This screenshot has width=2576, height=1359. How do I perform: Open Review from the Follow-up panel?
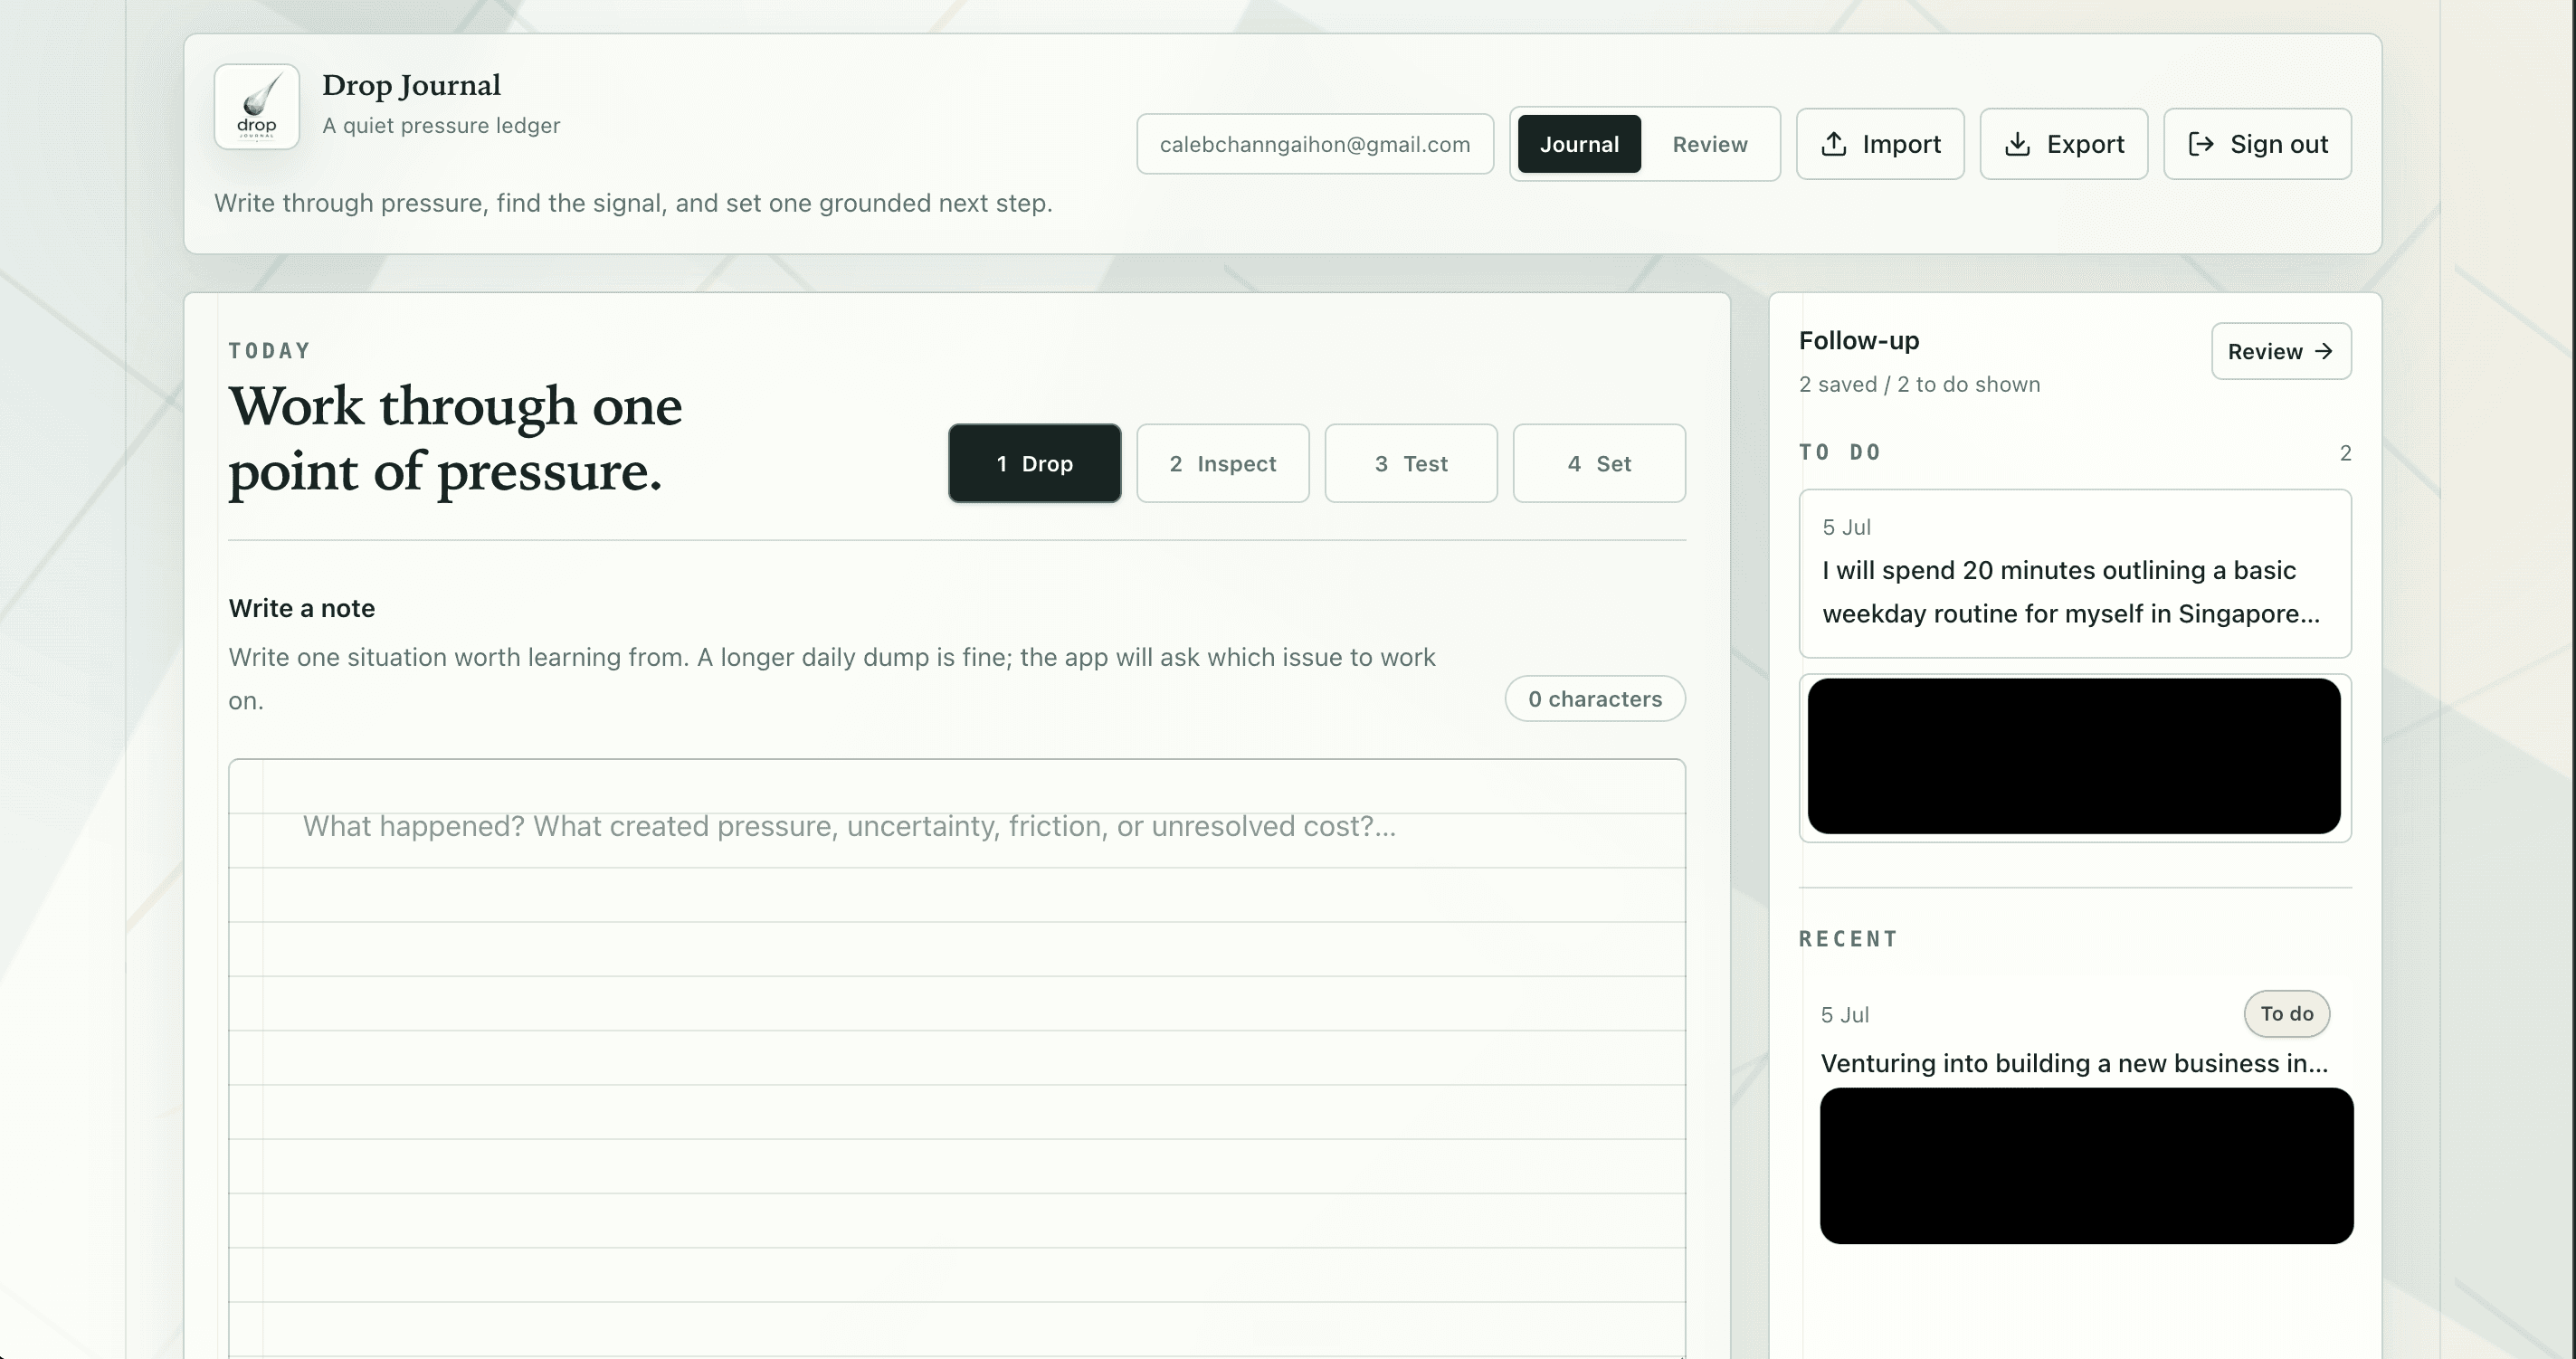point(2281,351)
